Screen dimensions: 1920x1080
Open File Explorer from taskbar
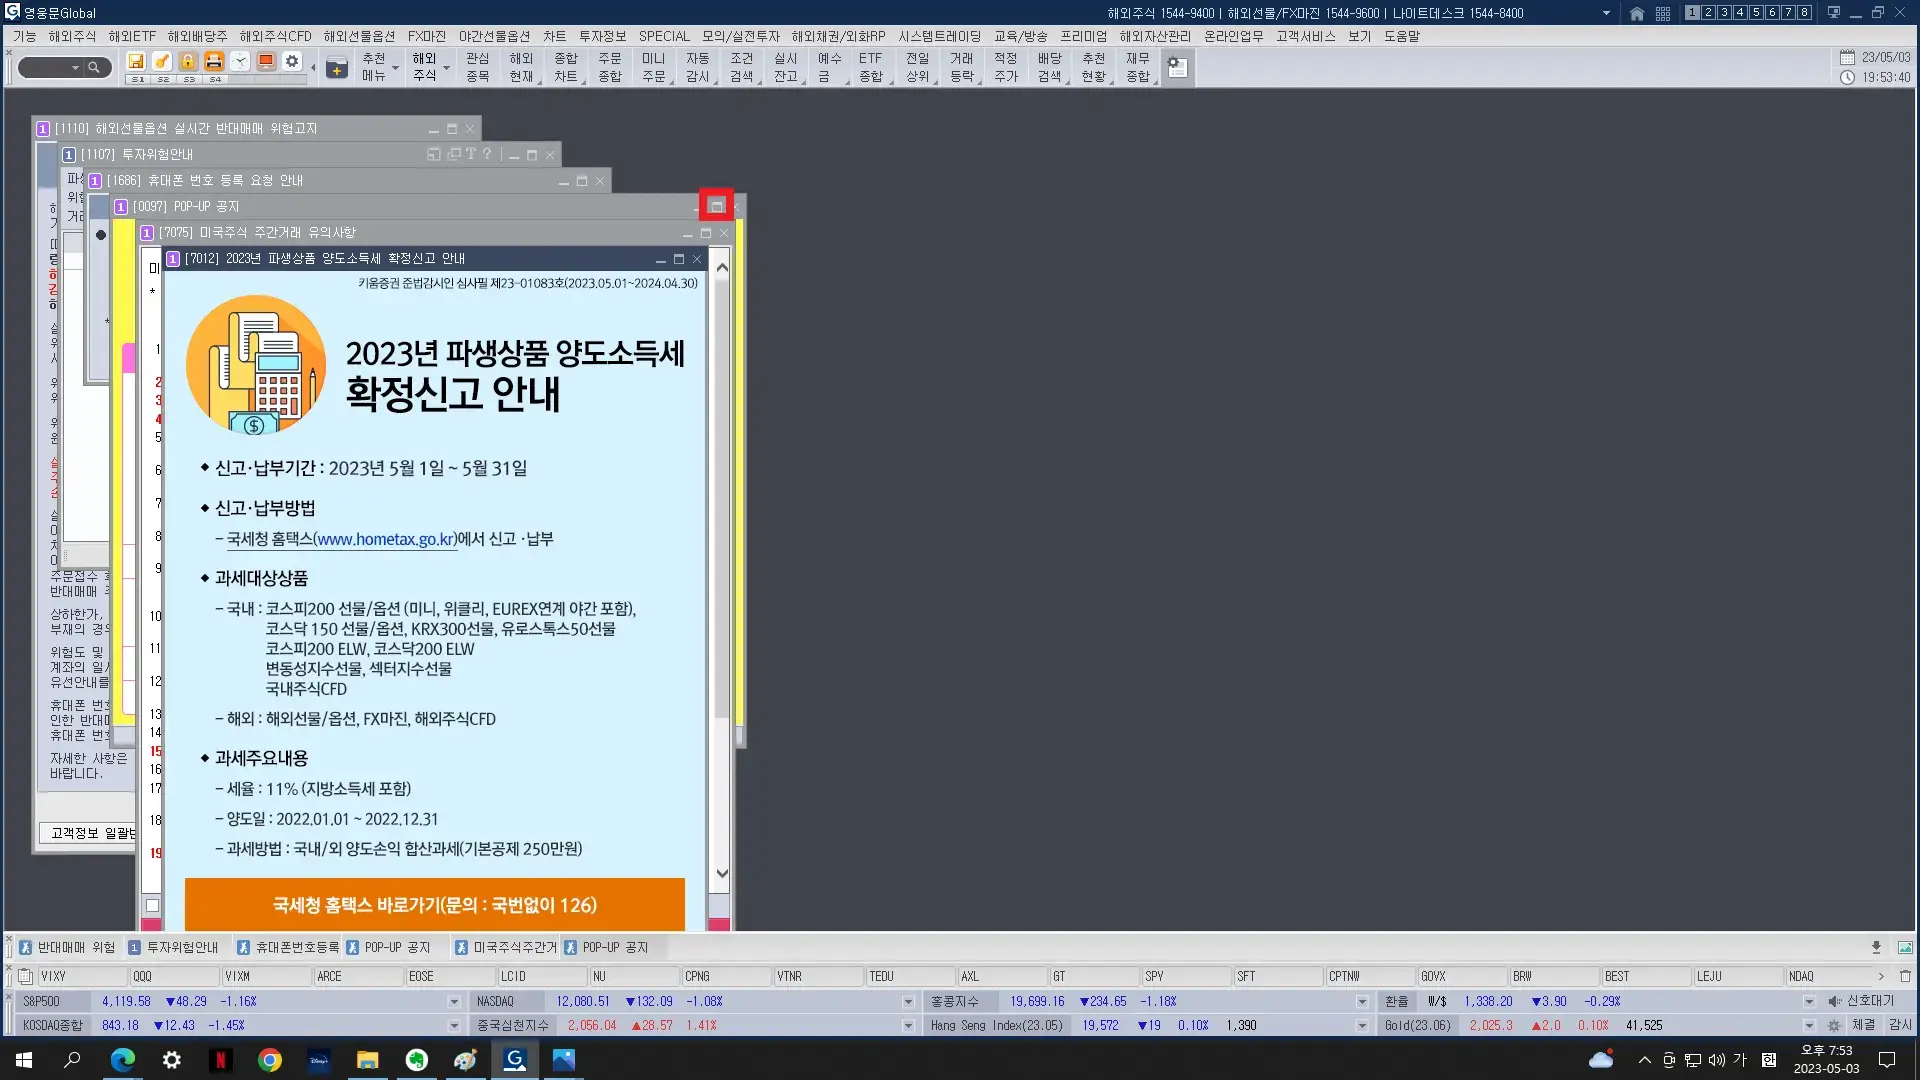368,1060
